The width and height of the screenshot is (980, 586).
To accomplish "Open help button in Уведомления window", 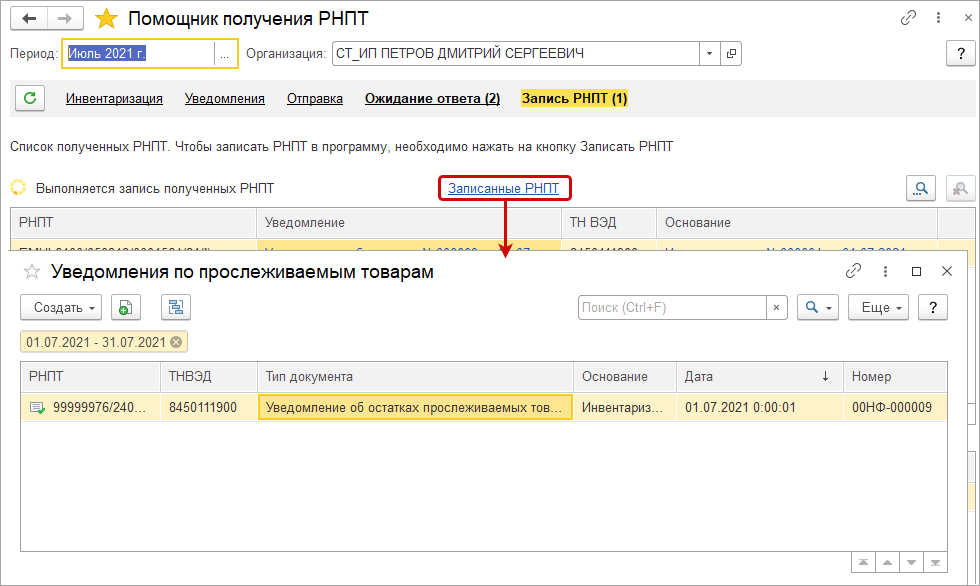I will click(x=932, y=307).
